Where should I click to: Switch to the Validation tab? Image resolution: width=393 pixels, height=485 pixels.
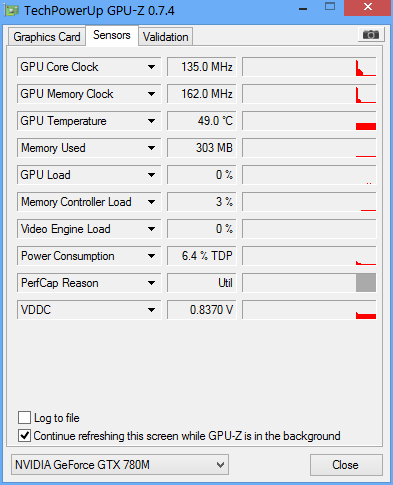click(166, 37)
